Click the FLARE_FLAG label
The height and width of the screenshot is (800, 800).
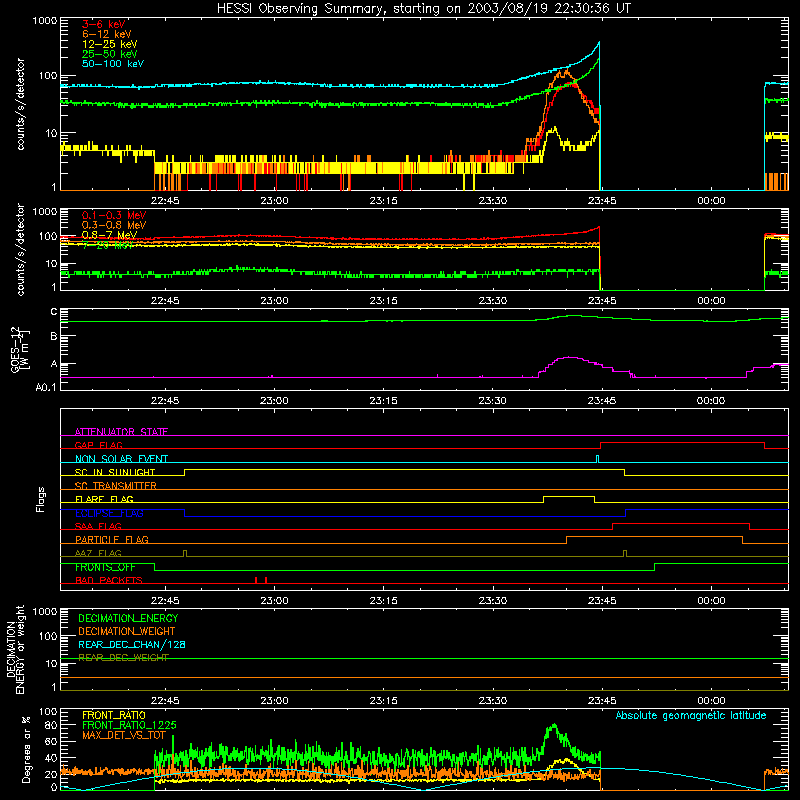104,499
